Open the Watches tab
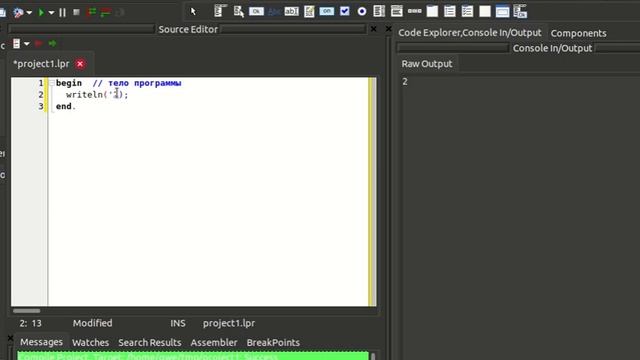 [x=91, y=342]
